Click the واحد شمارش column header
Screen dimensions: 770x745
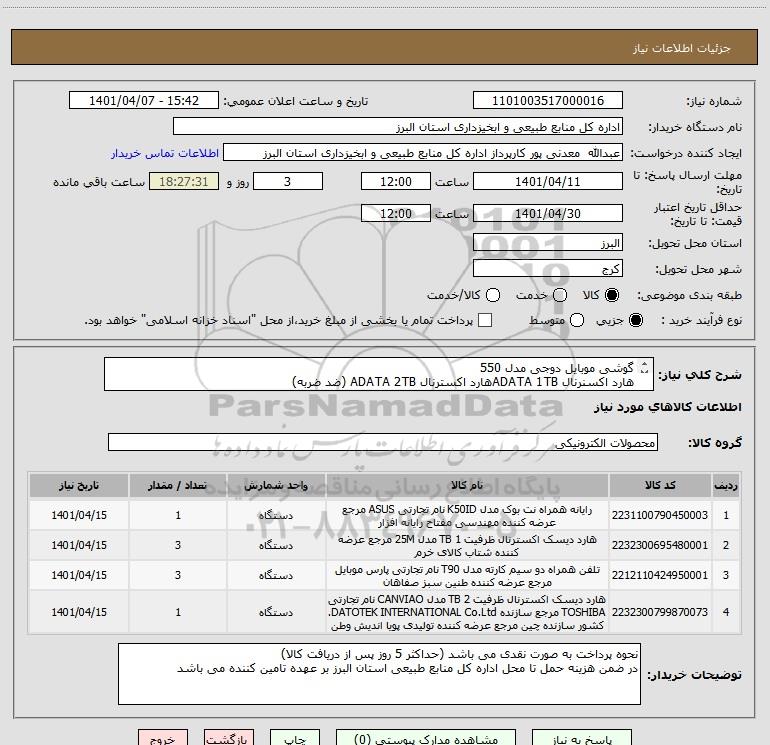pyautogui.click(x=276, y=485)
